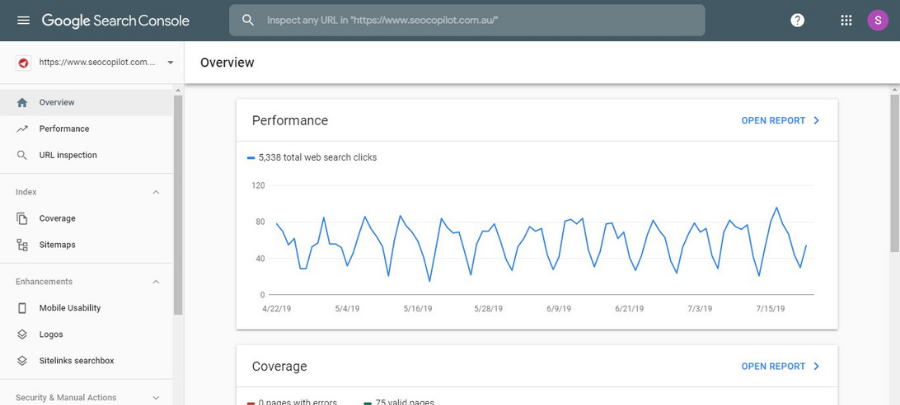900x405 pixels.
Task: Select URL inspection in the sidebar
Action: (x=86, y=155)
